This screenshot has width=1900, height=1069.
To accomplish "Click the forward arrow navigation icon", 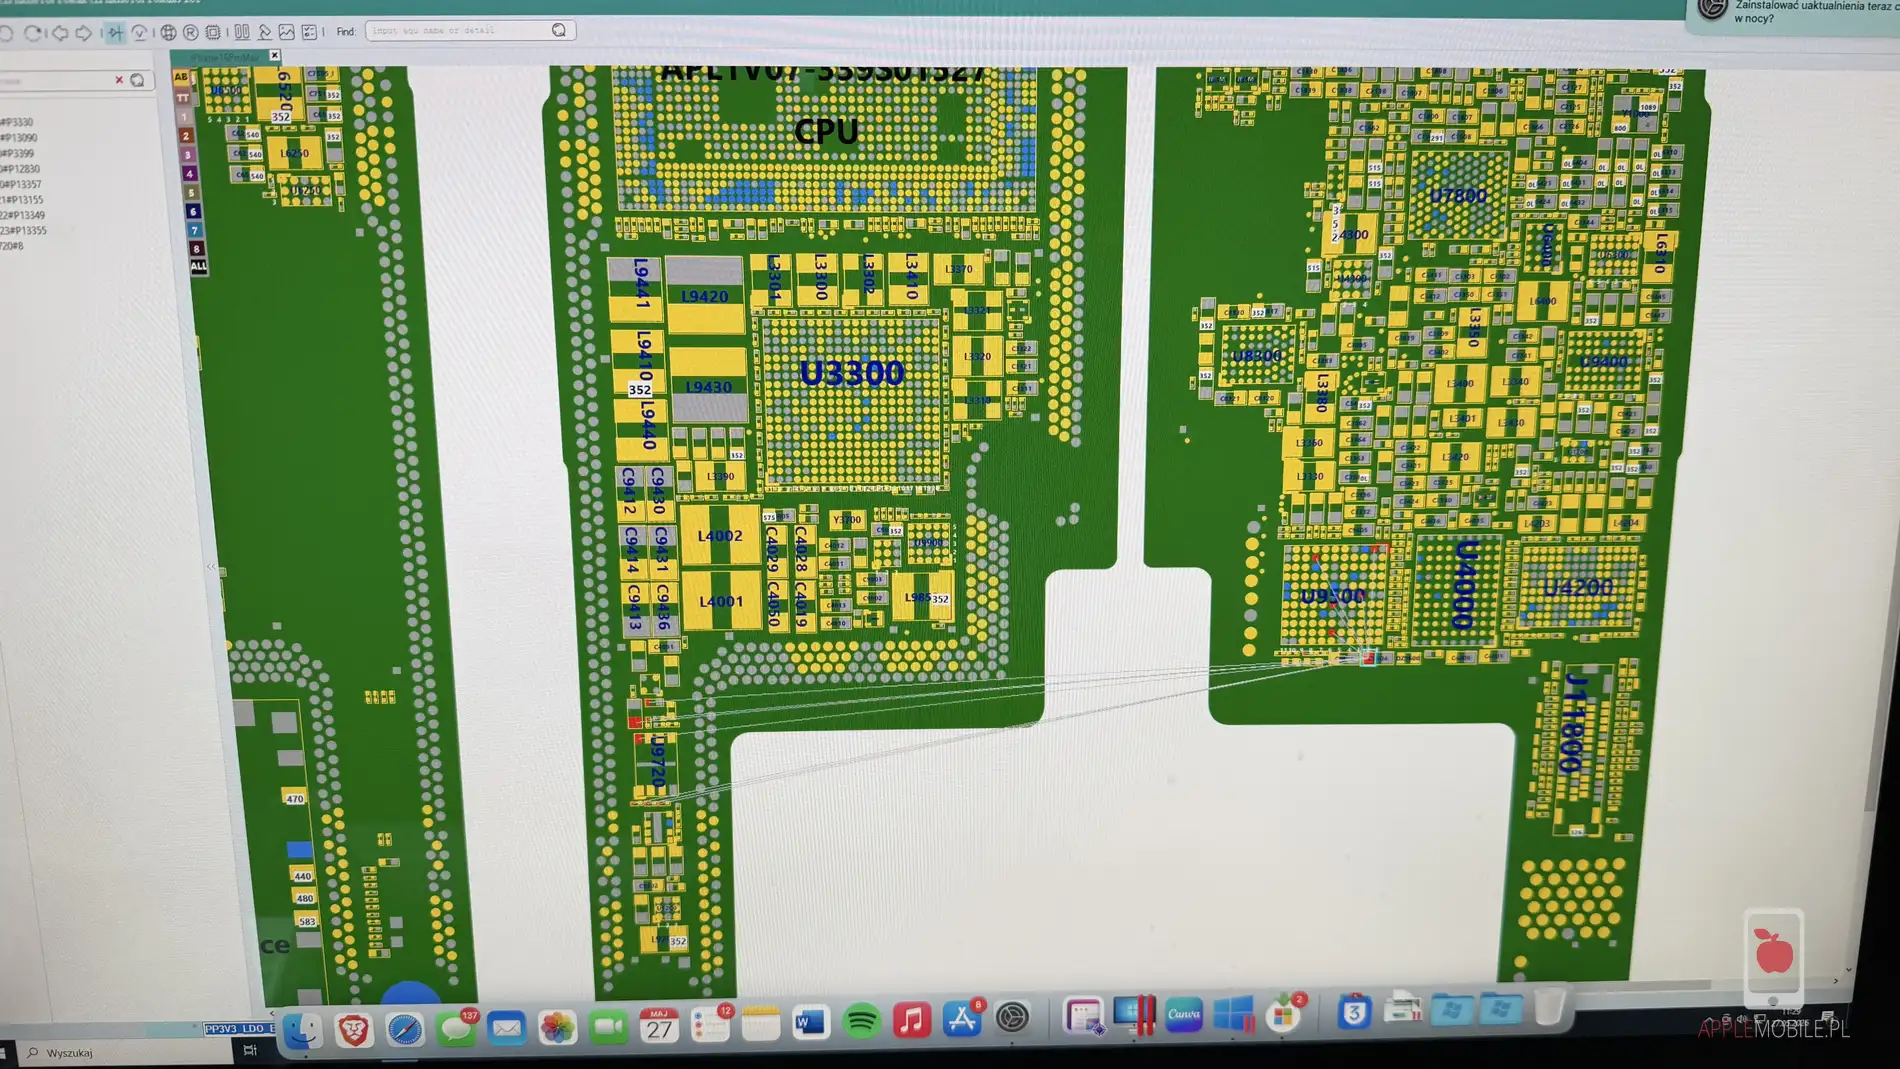I will [84, 33].
